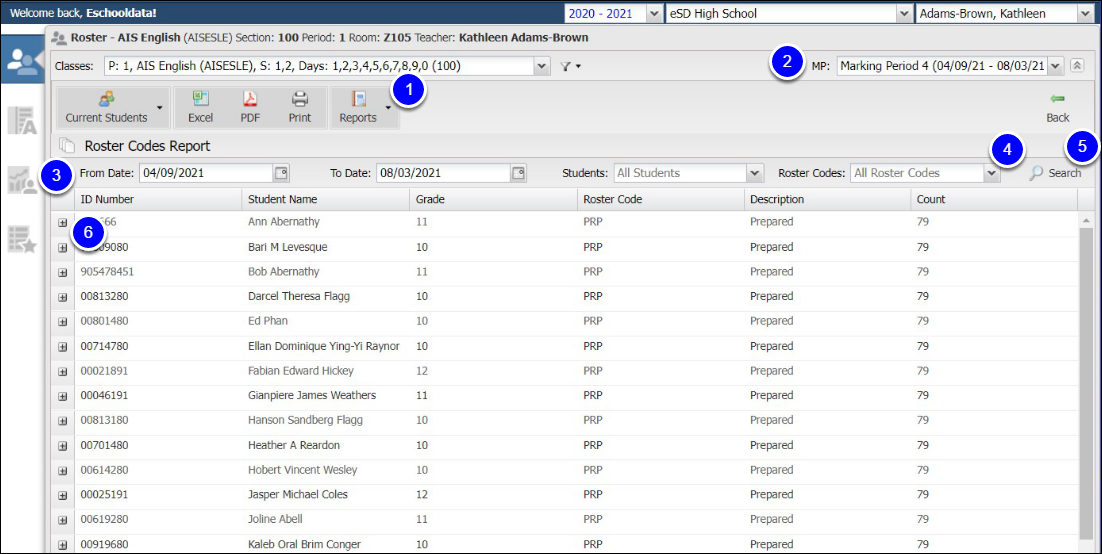Image resolution: width=1102 pixels, height=554 pixels.
Task: Open the Reports menu
Action: [x=364, y=108]
